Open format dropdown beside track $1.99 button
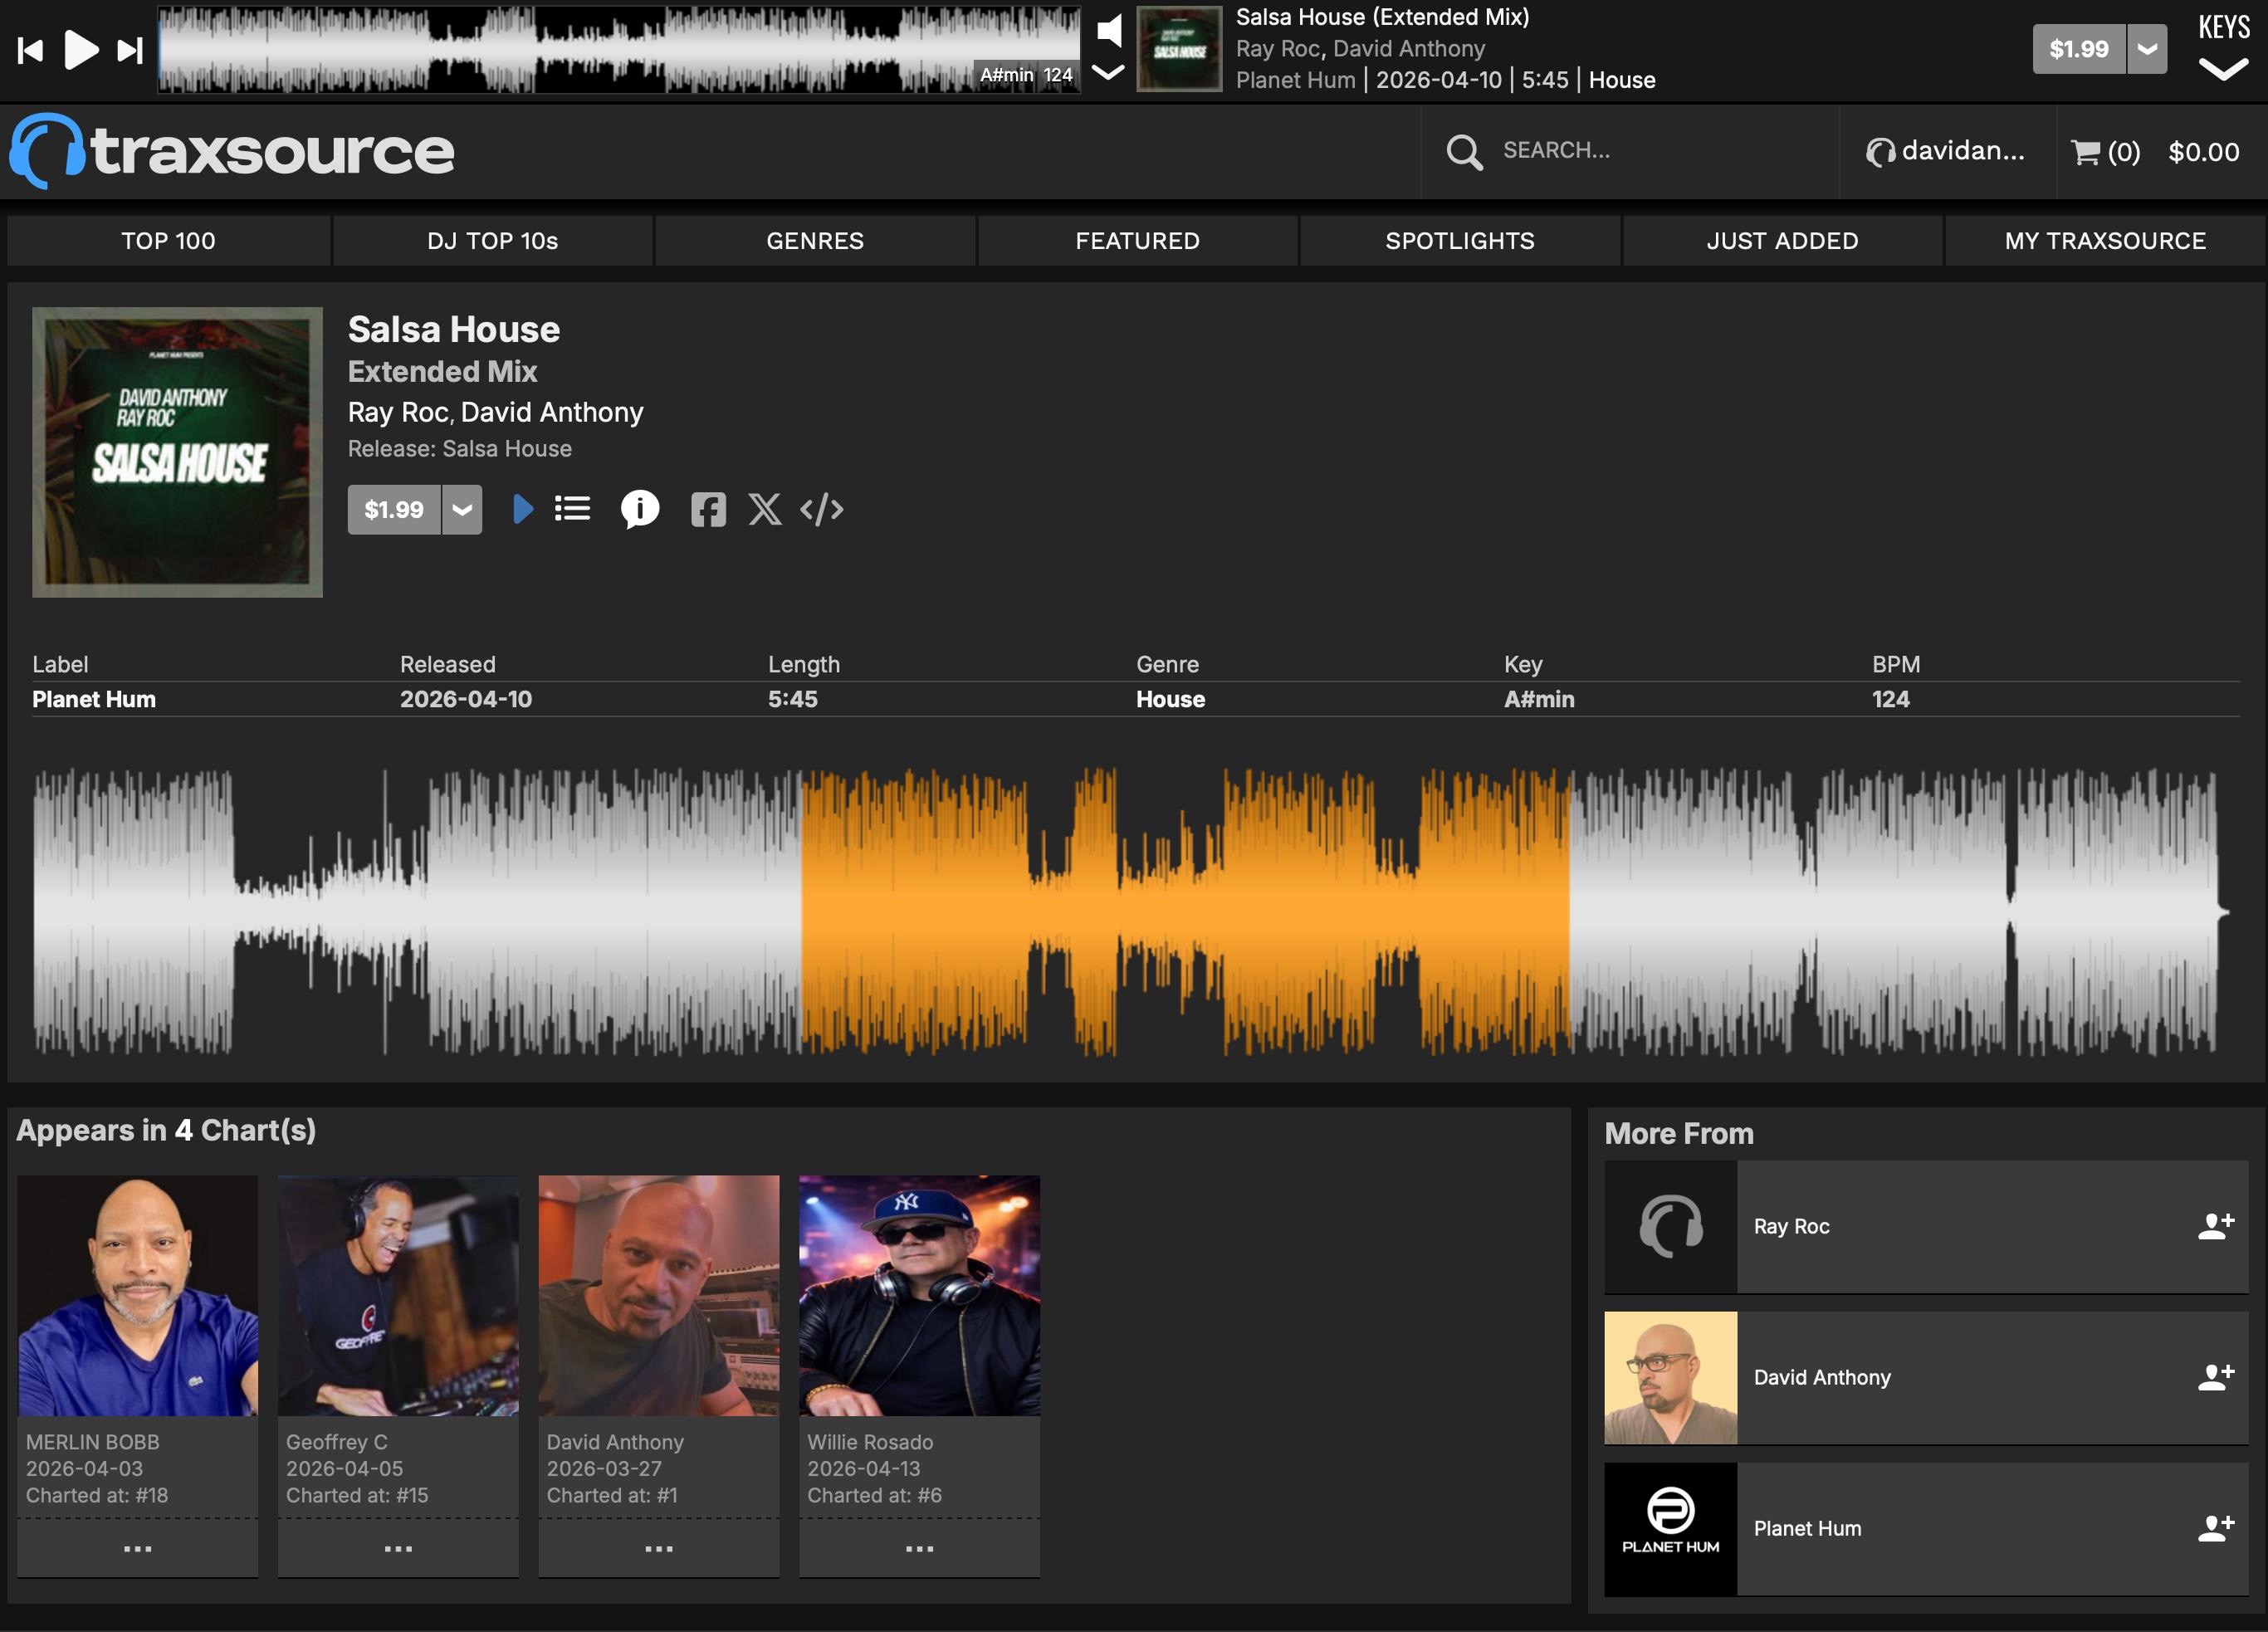This screenshot has width=2268, height=1632. pos(462,510)
